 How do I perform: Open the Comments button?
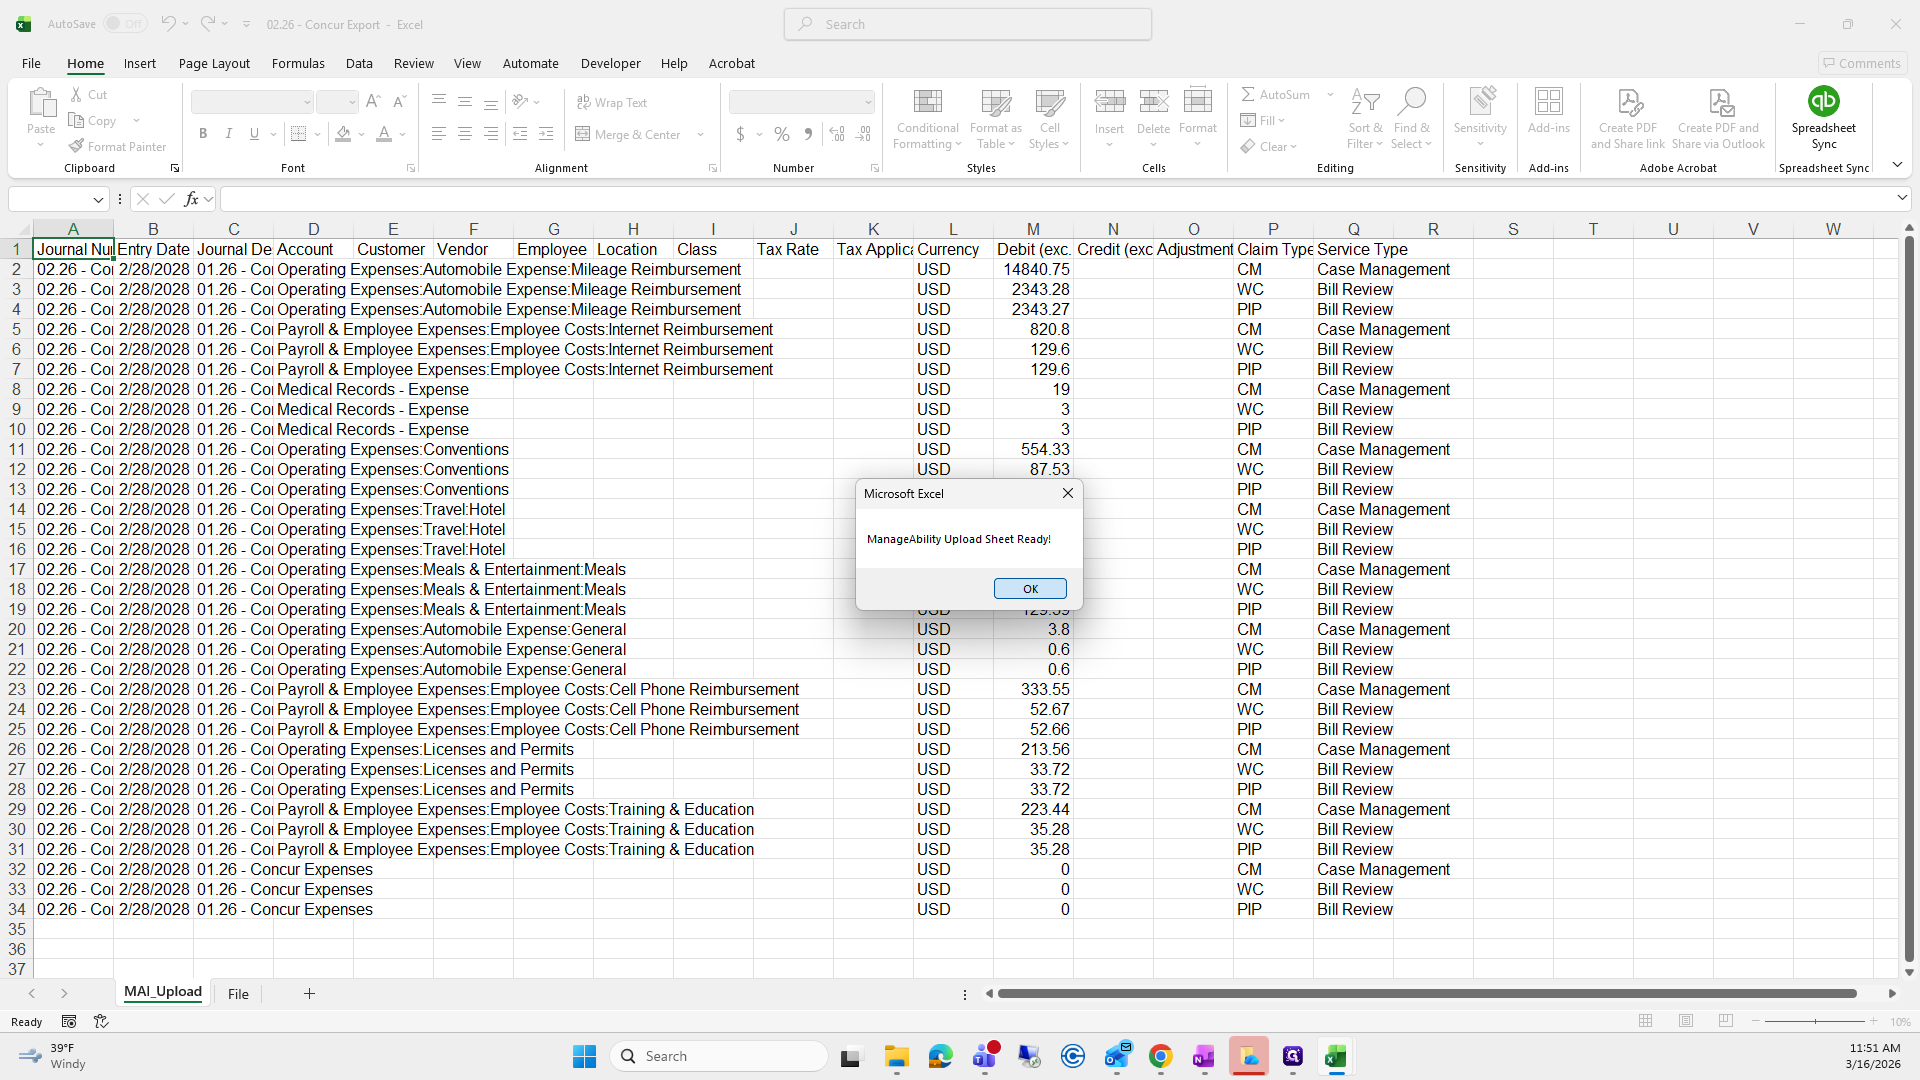point(1861,63)
